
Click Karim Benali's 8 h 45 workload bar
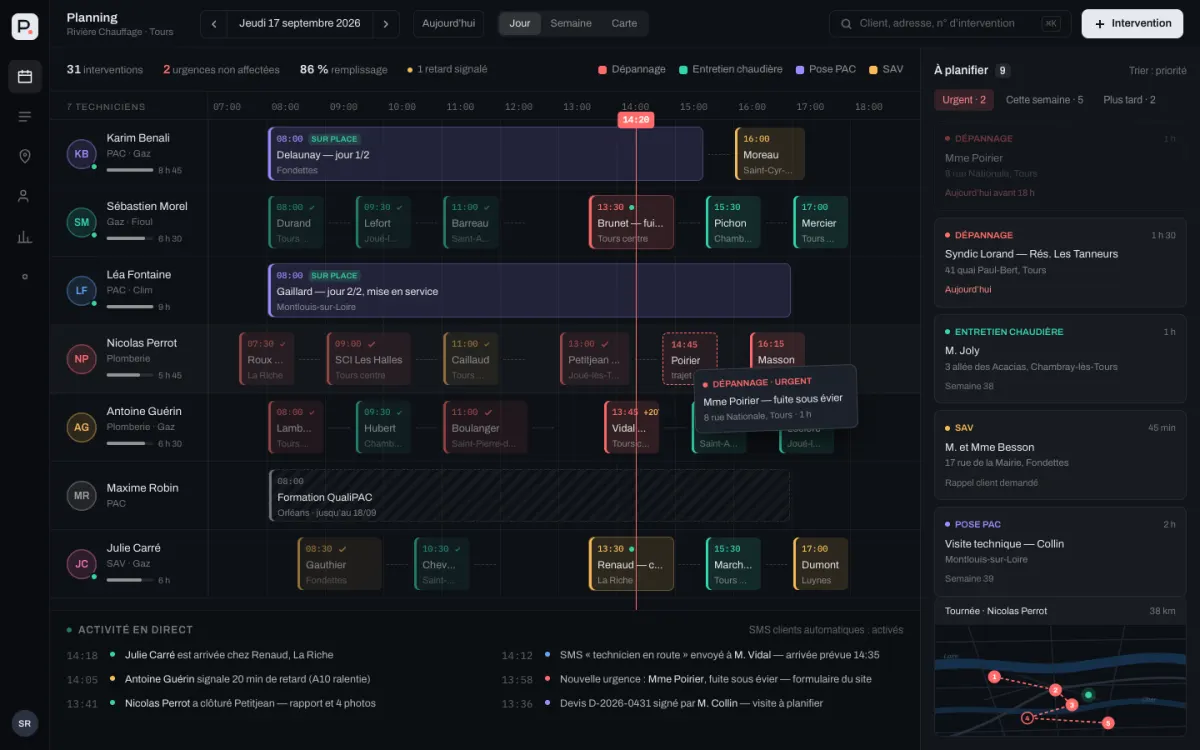129,171
